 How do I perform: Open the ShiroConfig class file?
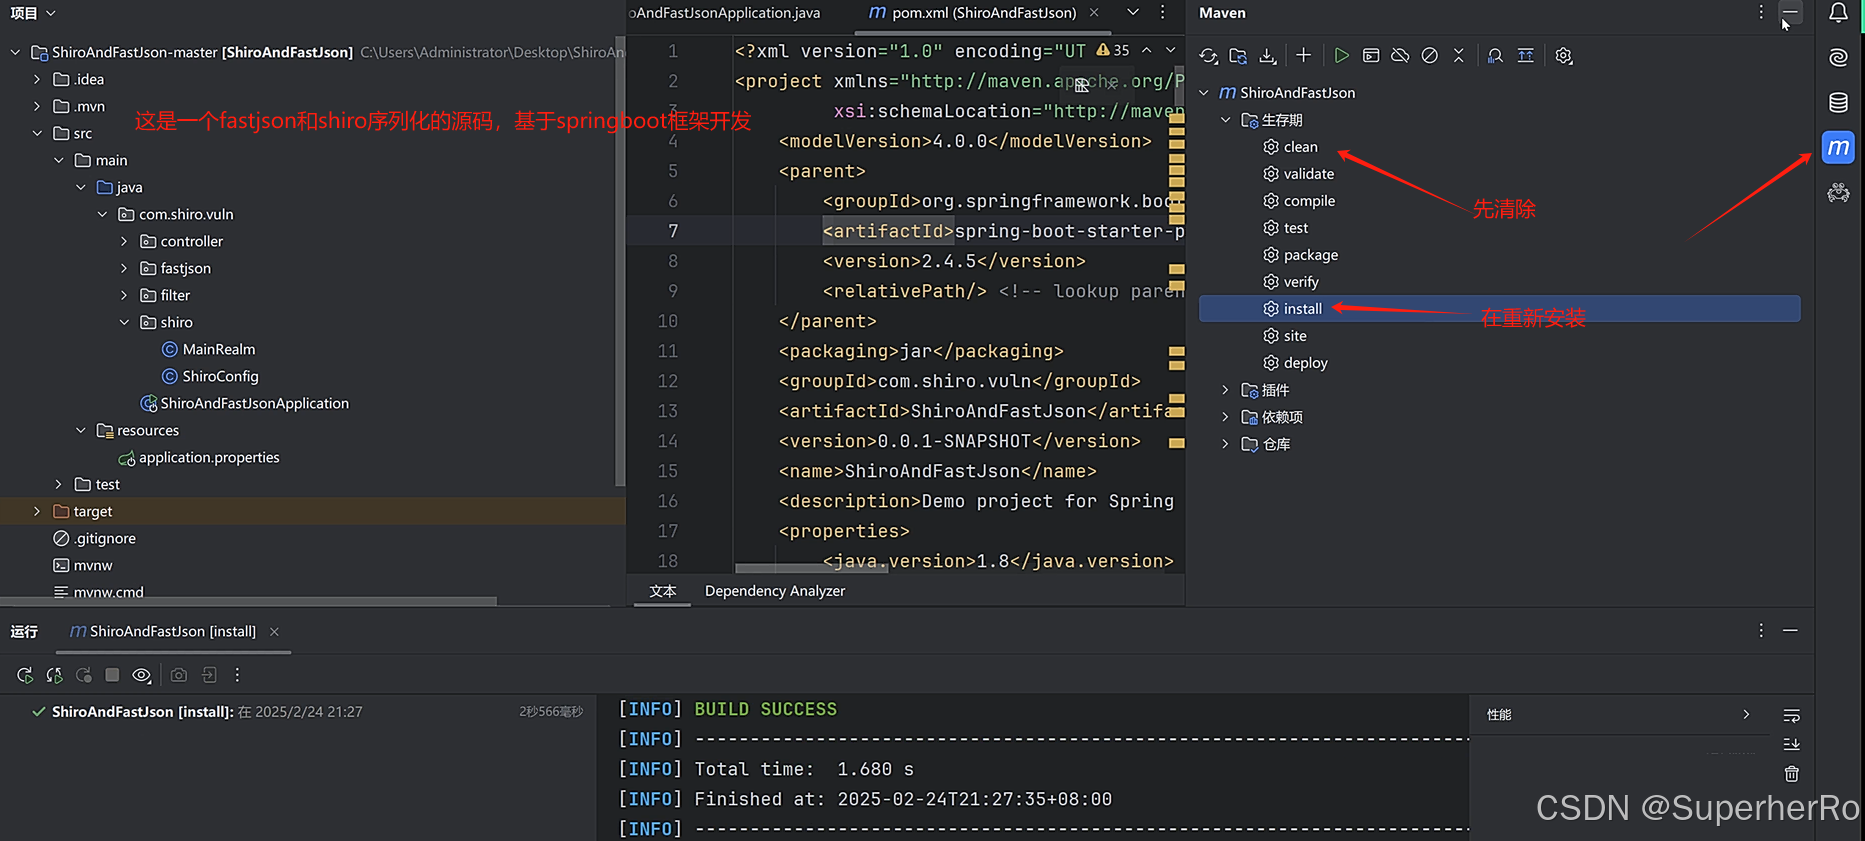(220, 376)
